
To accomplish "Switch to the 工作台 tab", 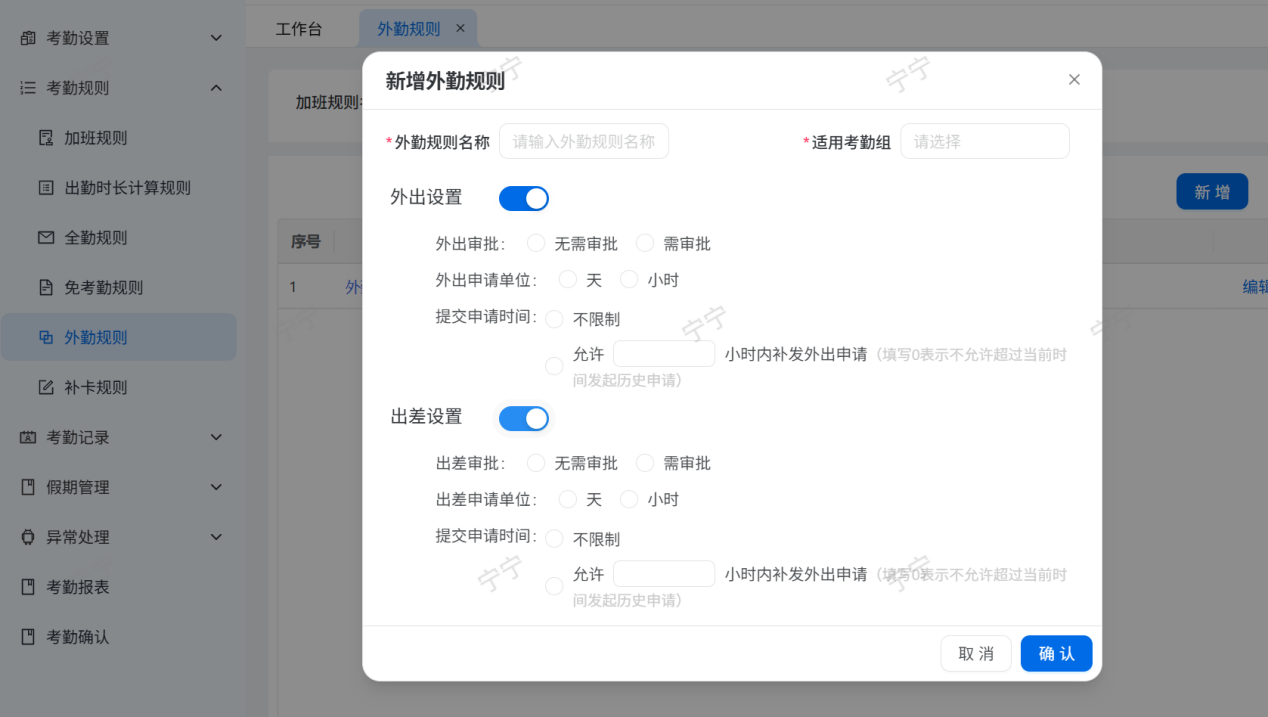I will (299, 29).
